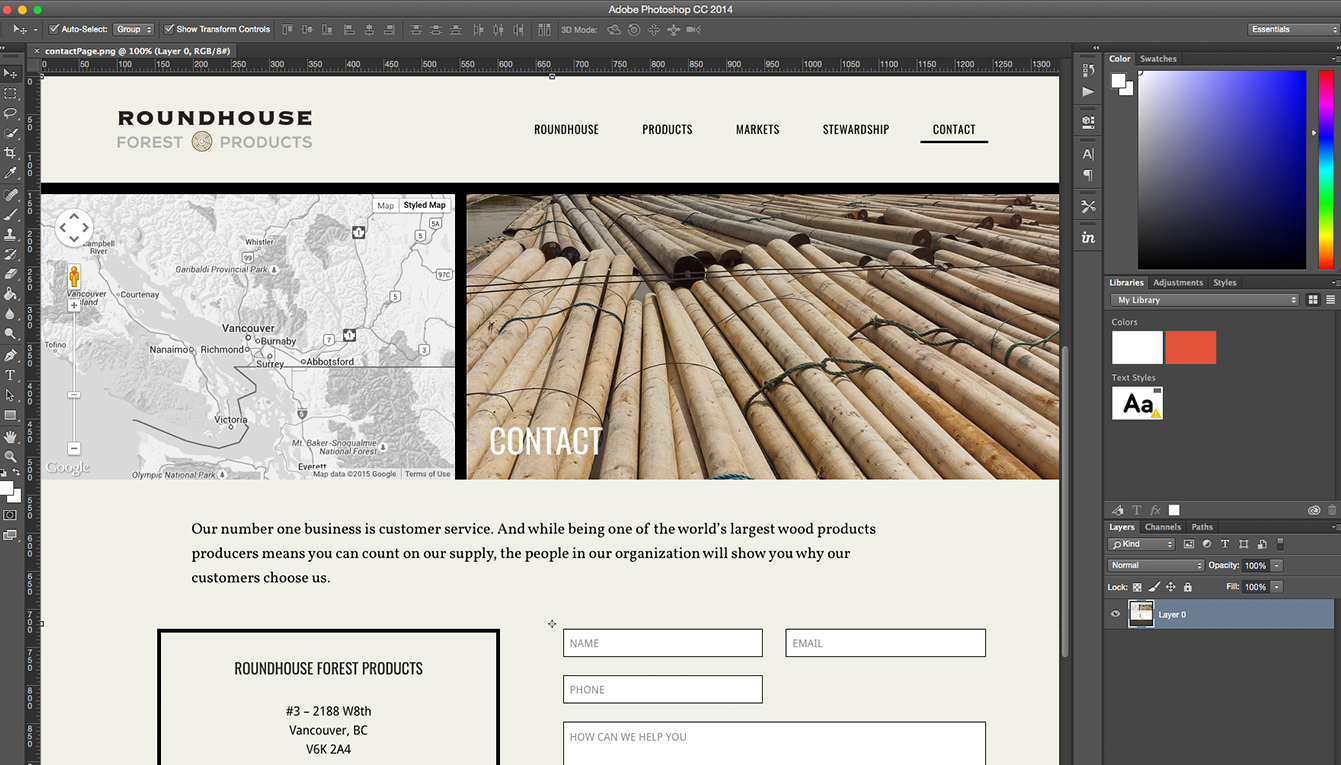Select the Horizontal Type tool
The width and height of the screenshot is (1341, 765).
(x=10, y=376)
